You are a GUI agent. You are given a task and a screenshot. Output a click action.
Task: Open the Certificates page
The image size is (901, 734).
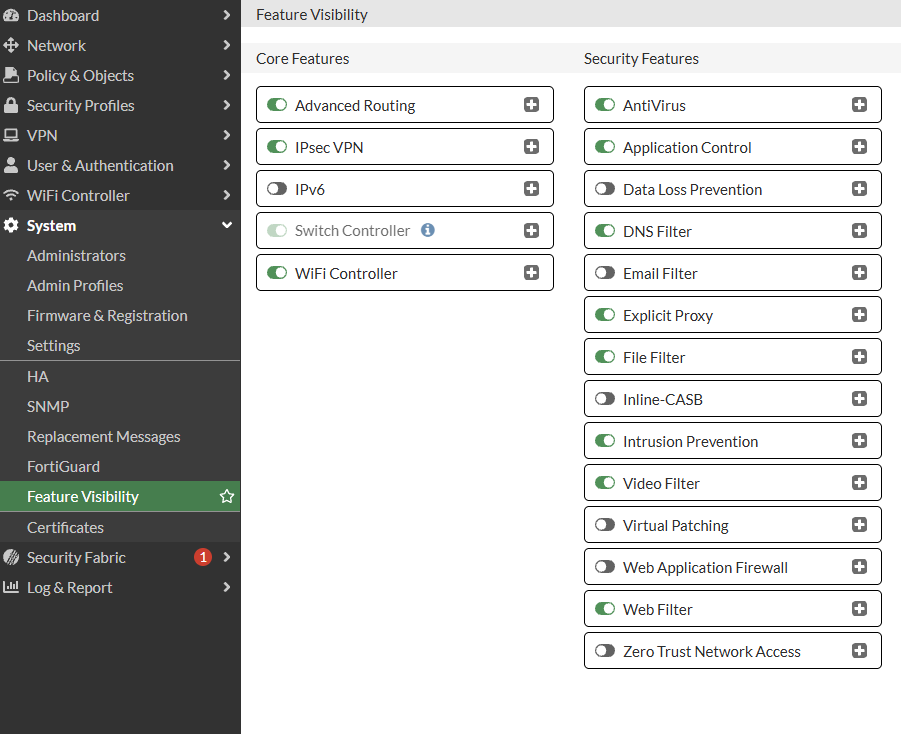[x=65, y=527]
